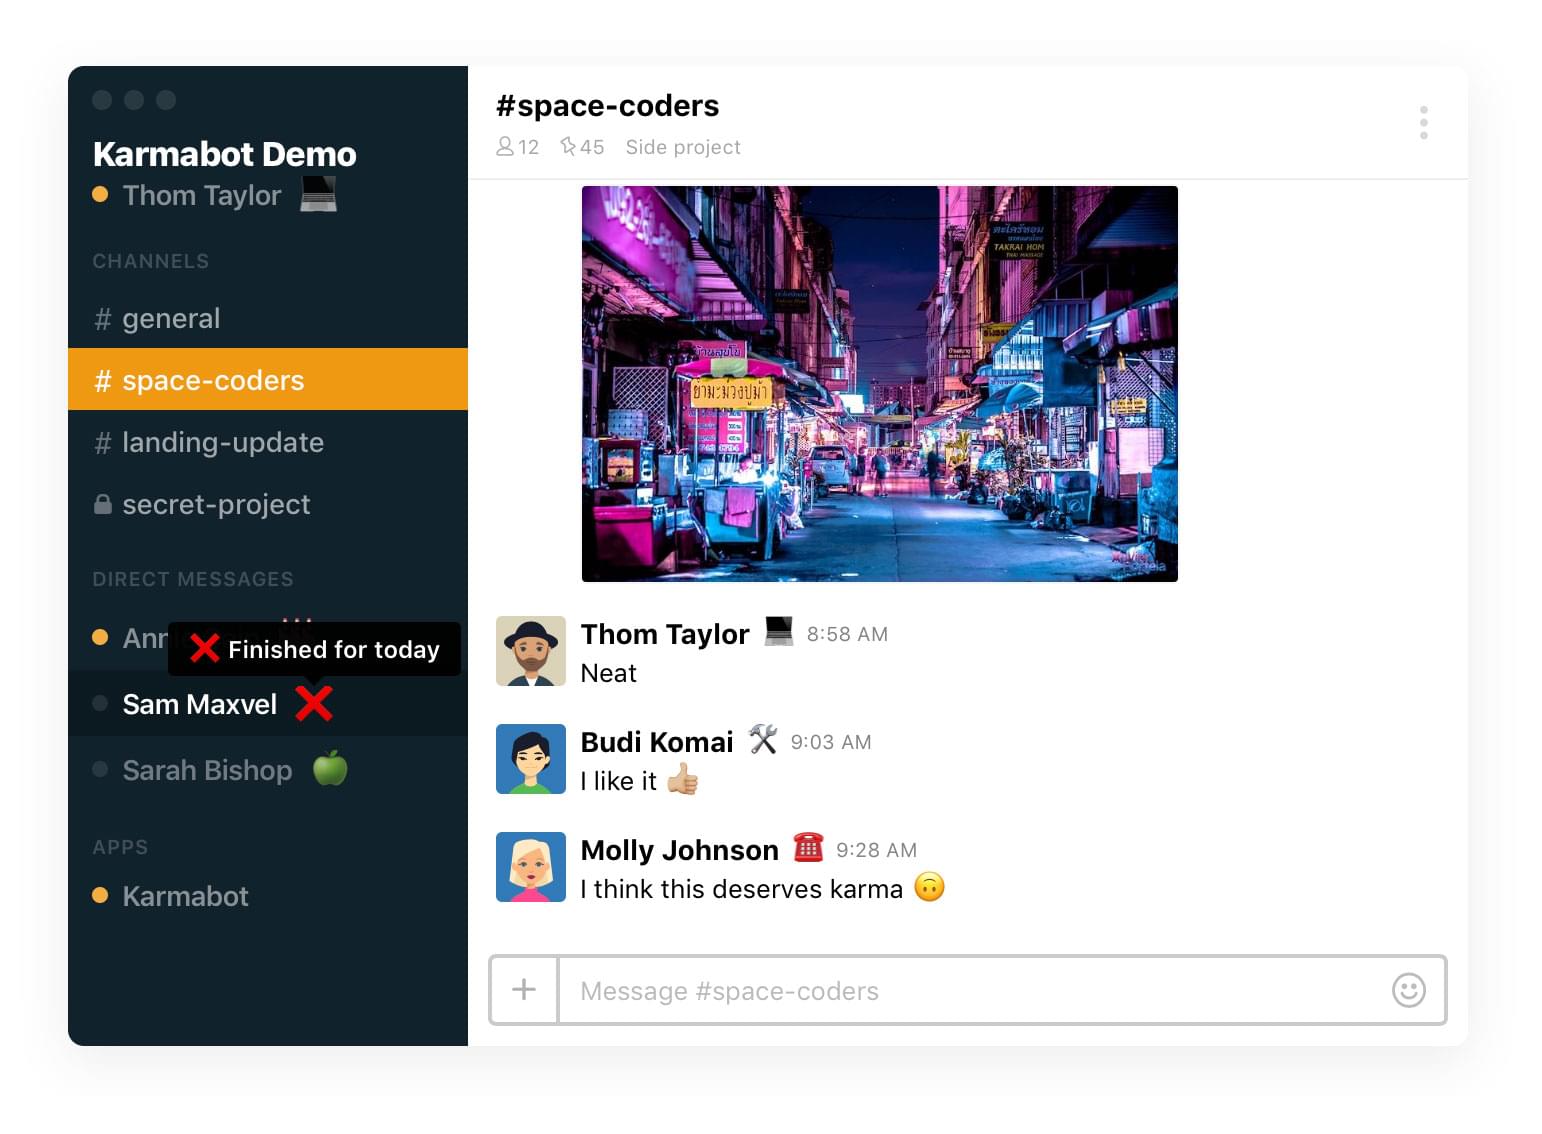This screenshot has width=1542, height=1134.
Task: Open Sam Maxvel's direct message
Action: [199, 704]
